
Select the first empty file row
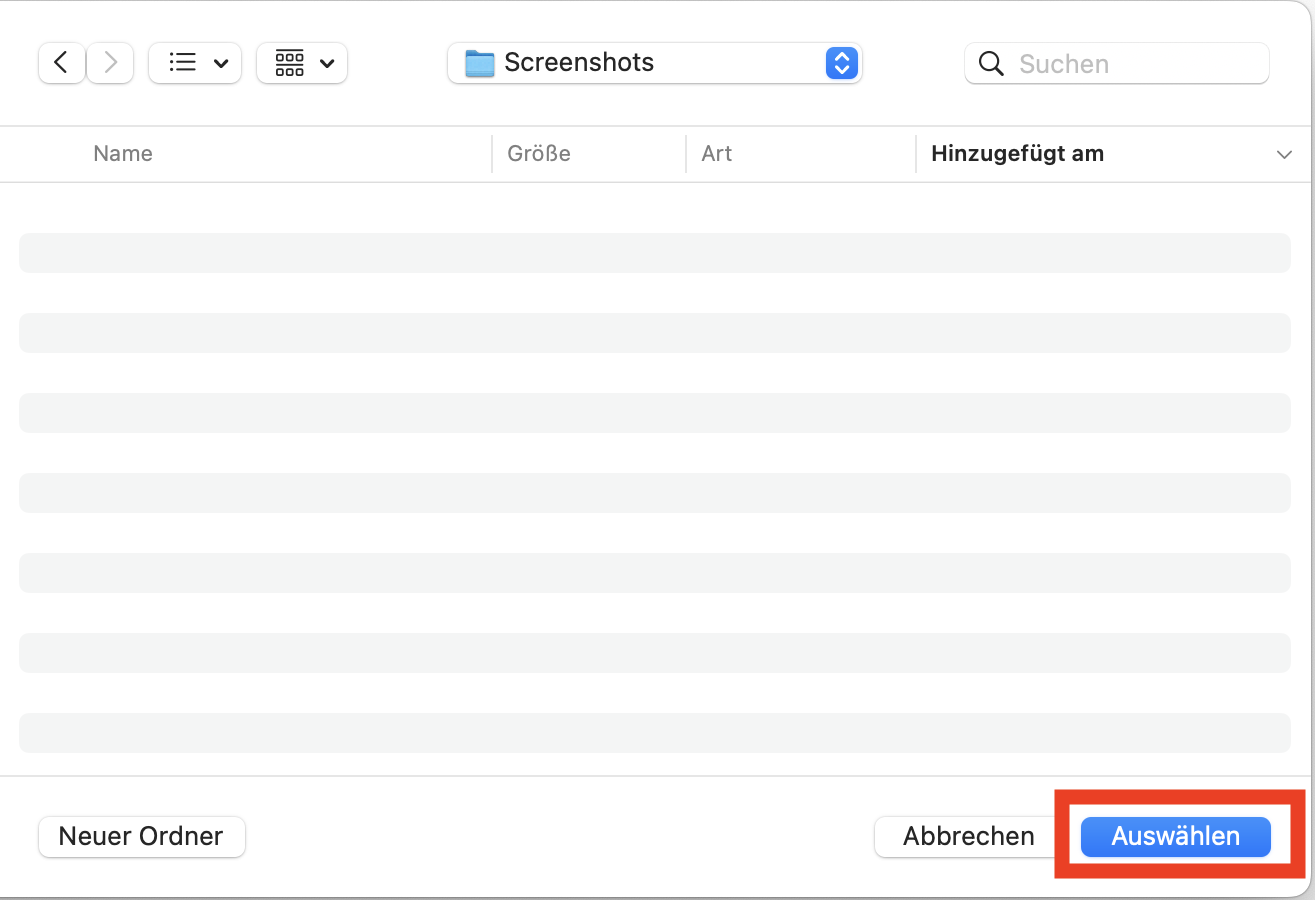click(654, 253)
